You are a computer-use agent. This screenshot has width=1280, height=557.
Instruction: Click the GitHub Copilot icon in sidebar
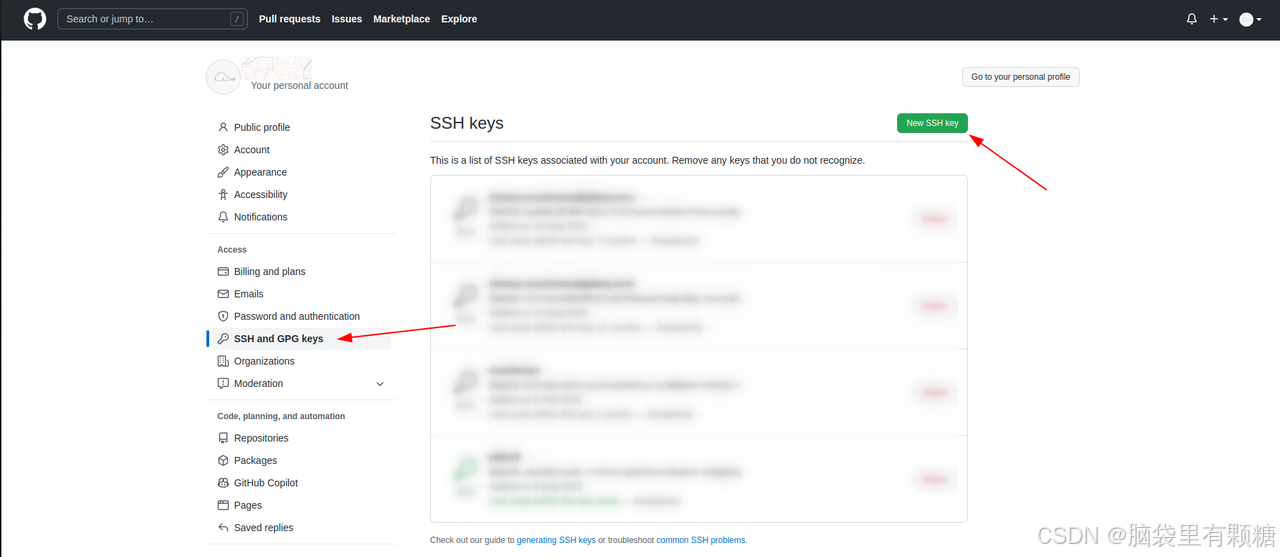pyautogui.click(x=223, y=483)
